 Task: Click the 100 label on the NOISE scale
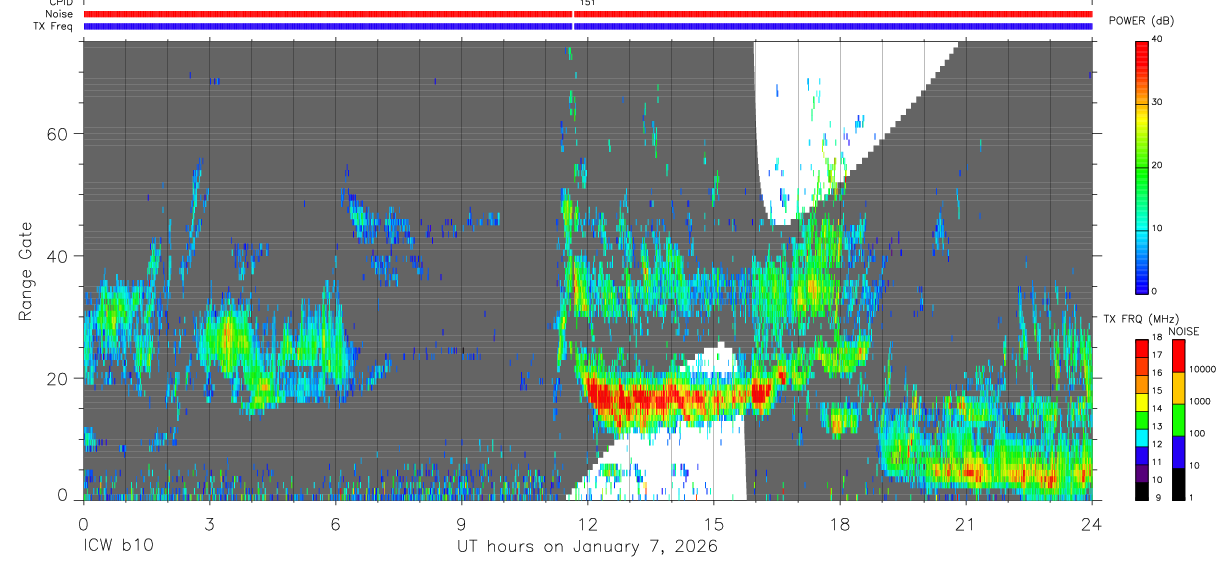pos(1196,433)
